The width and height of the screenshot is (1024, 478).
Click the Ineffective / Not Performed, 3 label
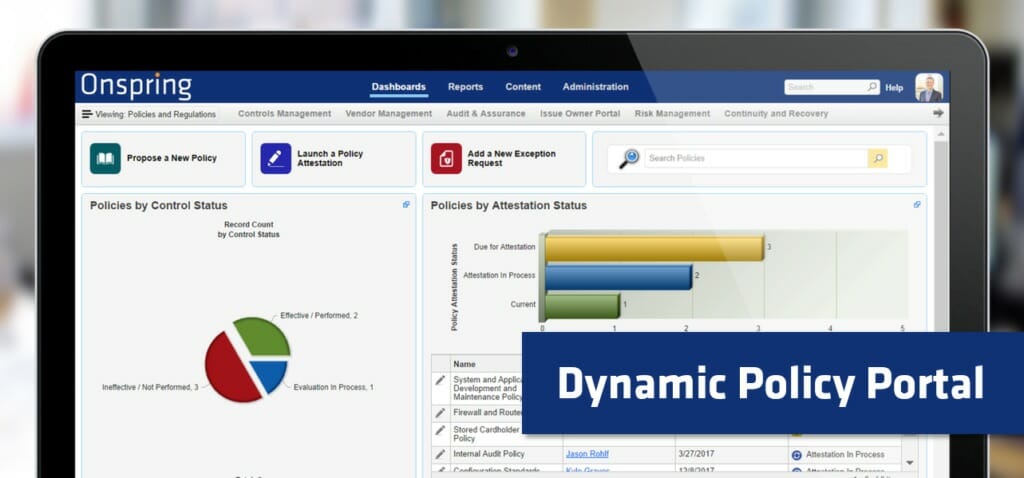coord(150,387)
